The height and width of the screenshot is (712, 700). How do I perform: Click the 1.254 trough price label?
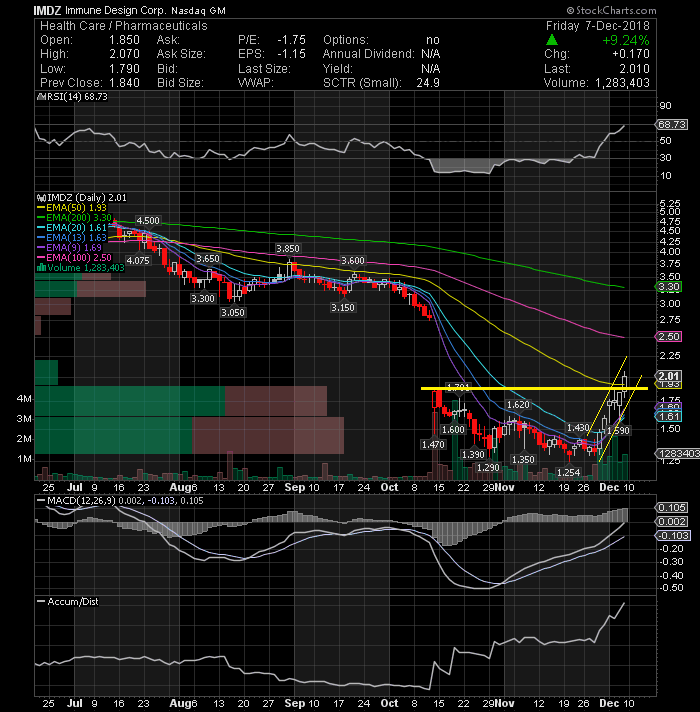[x=568, y=472]
